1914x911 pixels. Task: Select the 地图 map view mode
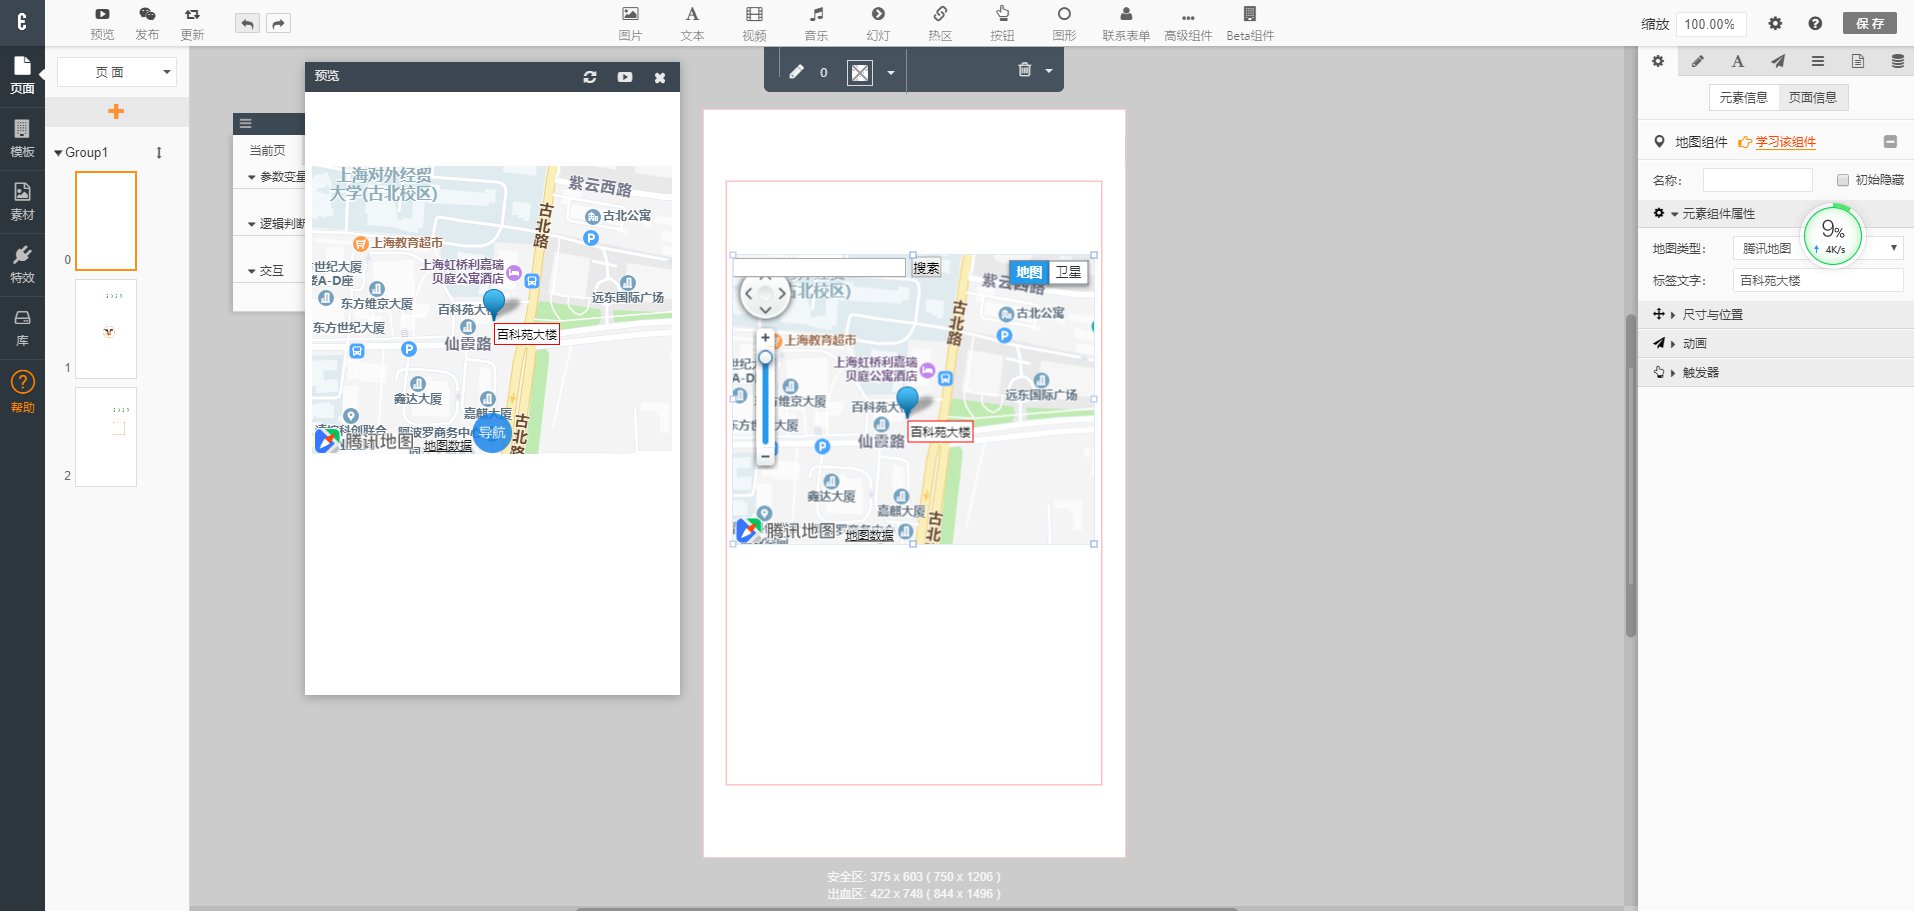[1029, 272]
